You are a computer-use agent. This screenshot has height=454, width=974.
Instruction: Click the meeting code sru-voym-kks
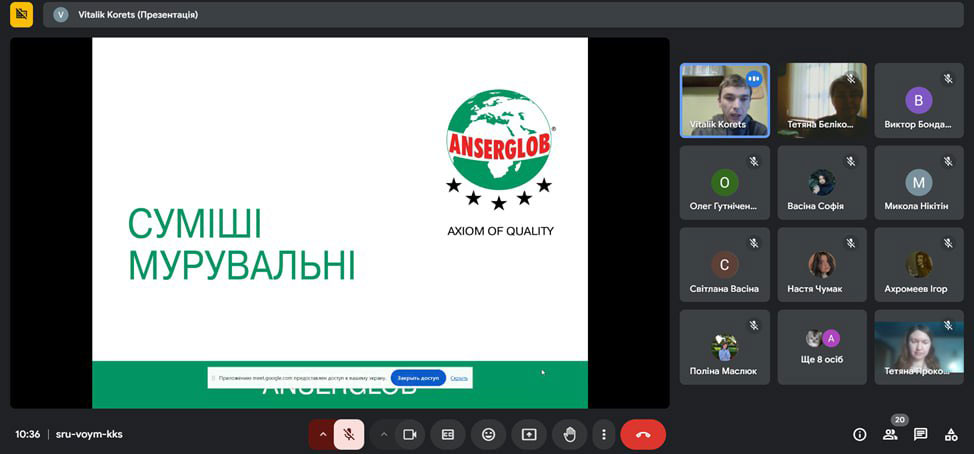(89, 435)
